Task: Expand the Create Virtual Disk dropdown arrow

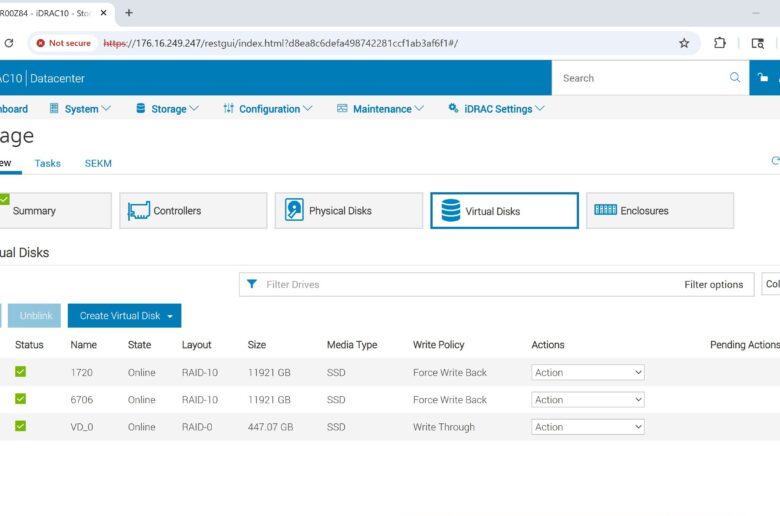Action: [x=170, y=316]
